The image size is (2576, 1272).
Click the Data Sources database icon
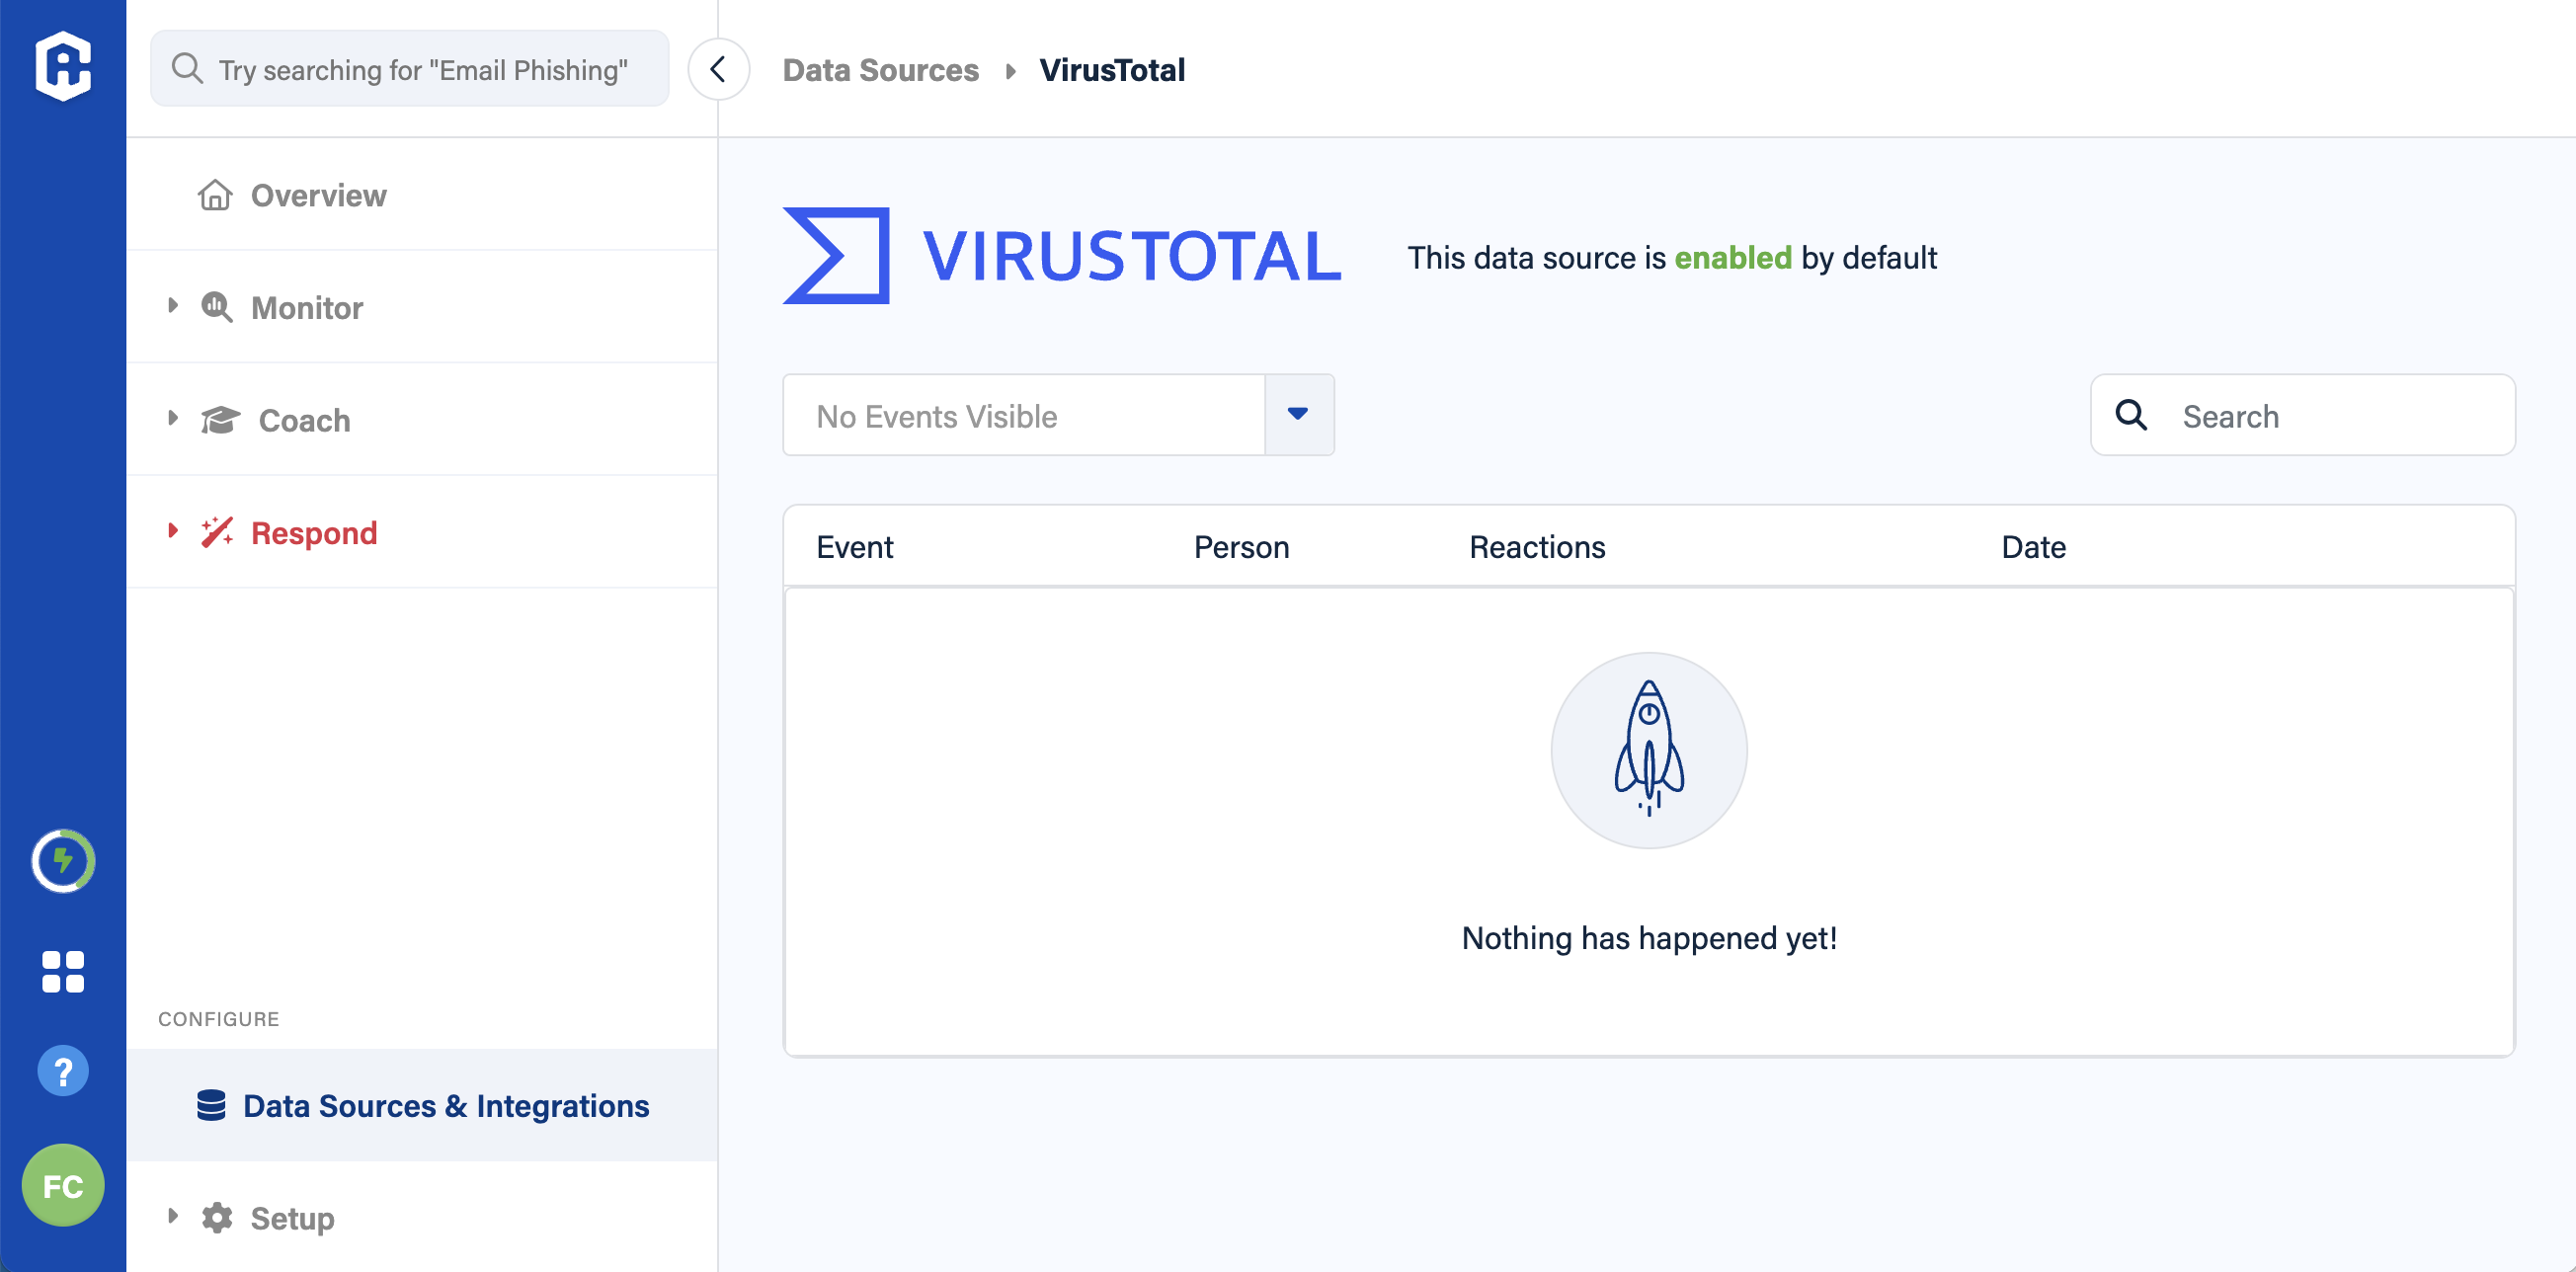pos(211,1105)
